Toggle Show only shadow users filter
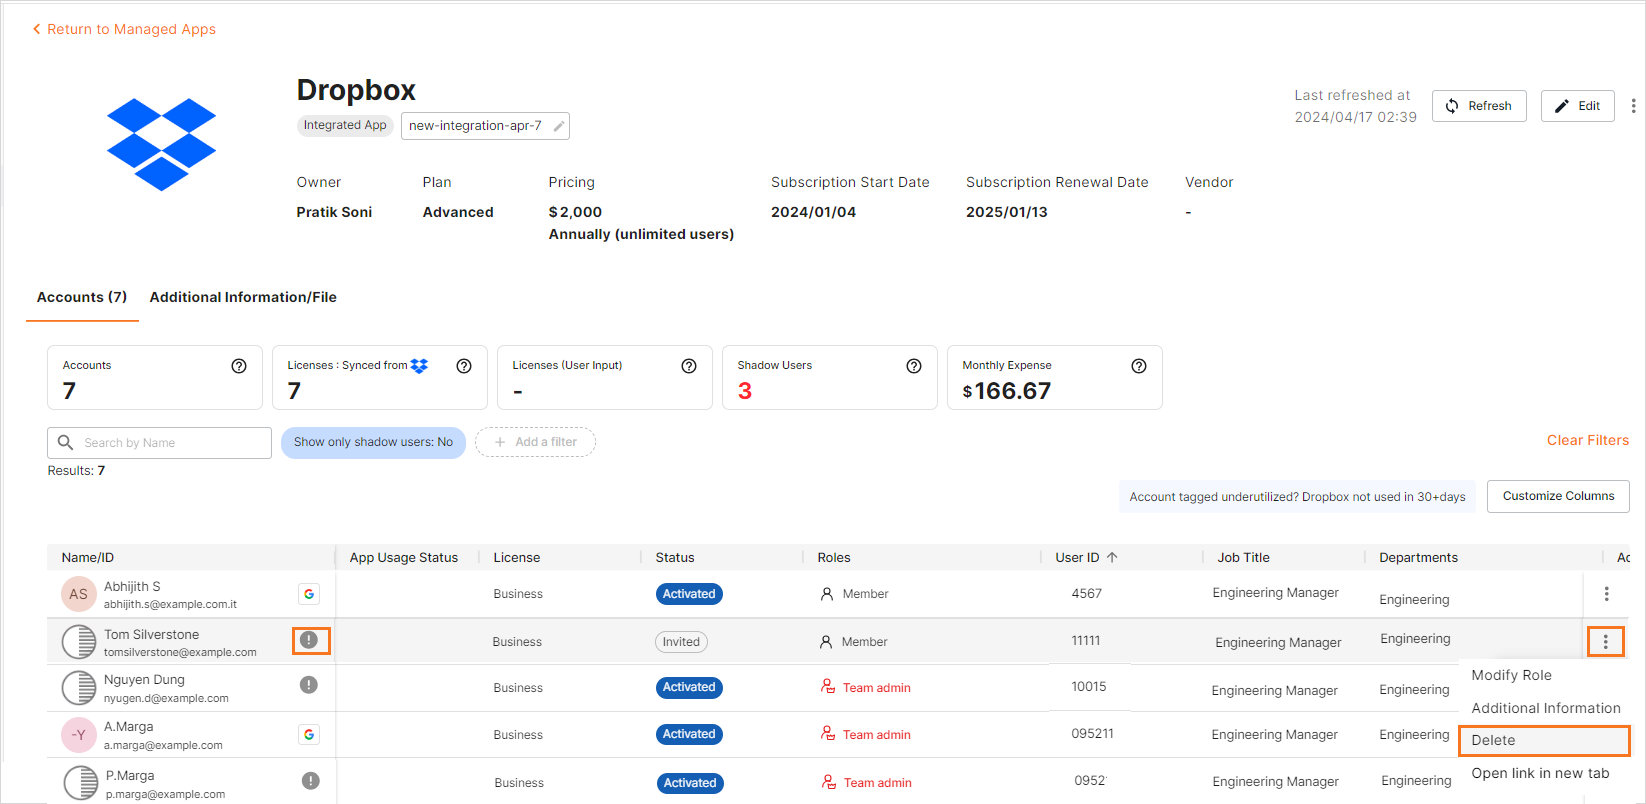The width and height of the screenshot is (1646, 804). tap(373, 442)
